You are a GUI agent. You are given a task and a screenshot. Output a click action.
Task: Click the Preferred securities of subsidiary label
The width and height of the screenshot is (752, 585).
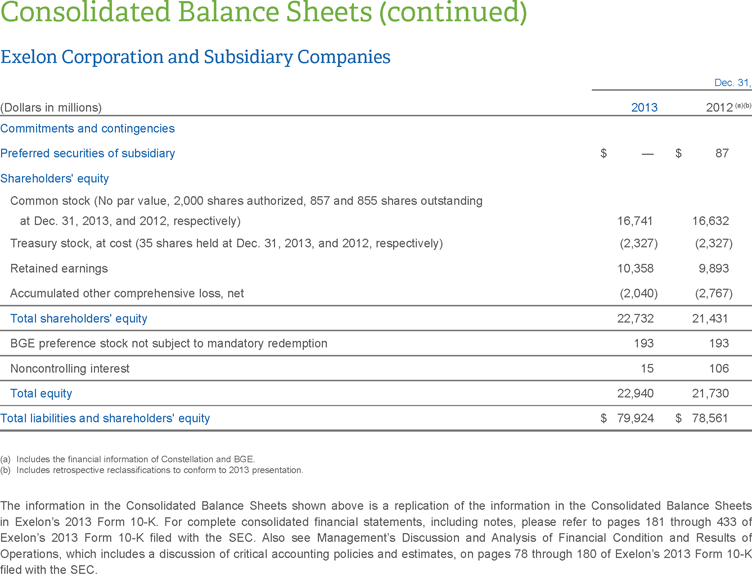87,153
